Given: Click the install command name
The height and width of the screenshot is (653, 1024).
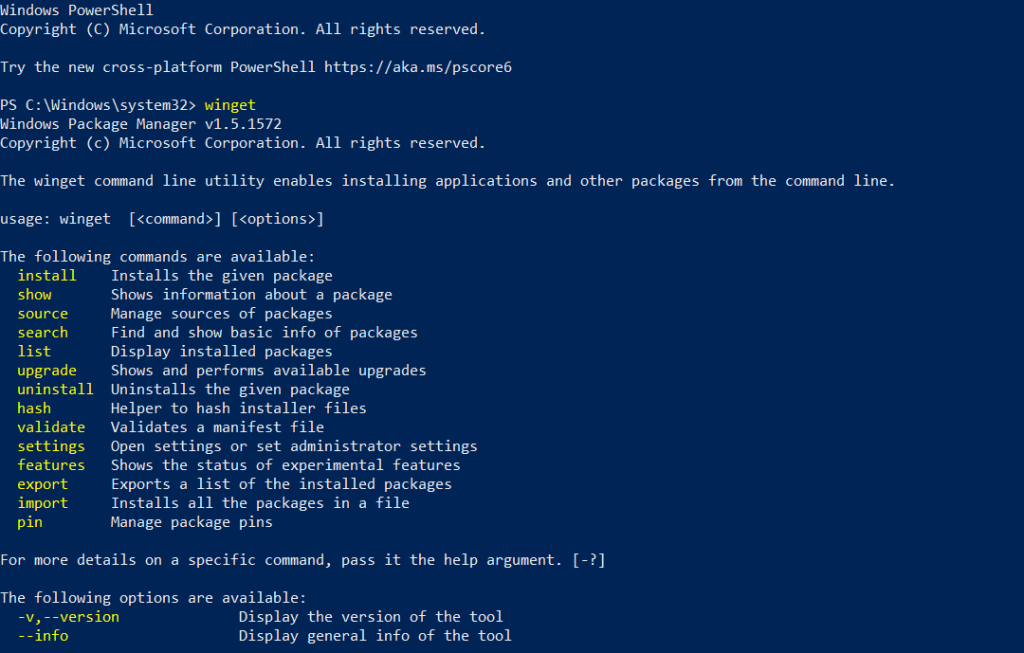Looking at the screenshot, I should pos(46,275).
